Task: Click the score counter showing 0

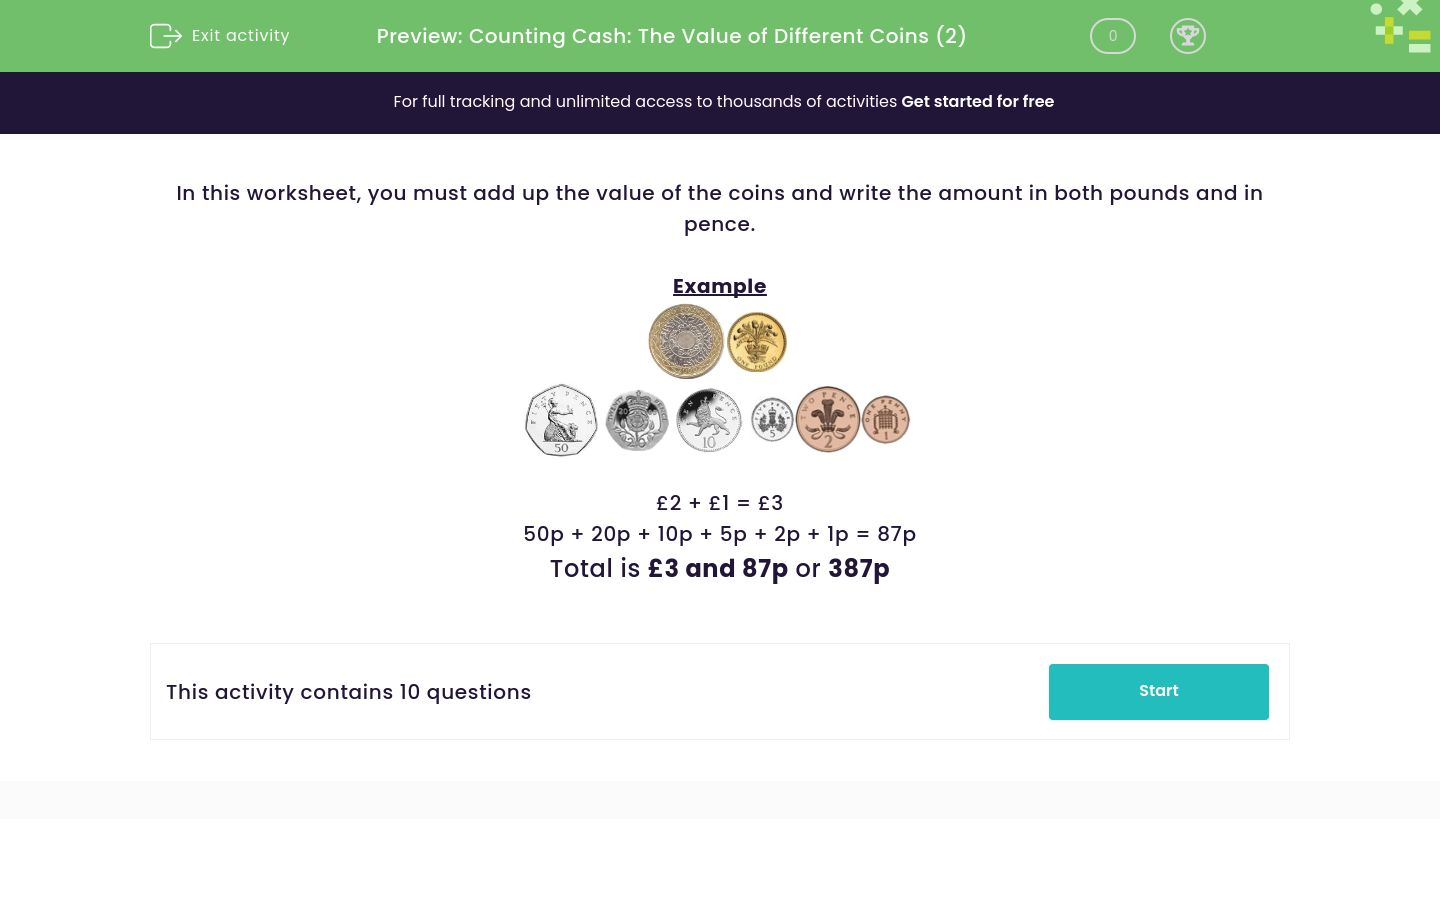Action: [1113, 36]
